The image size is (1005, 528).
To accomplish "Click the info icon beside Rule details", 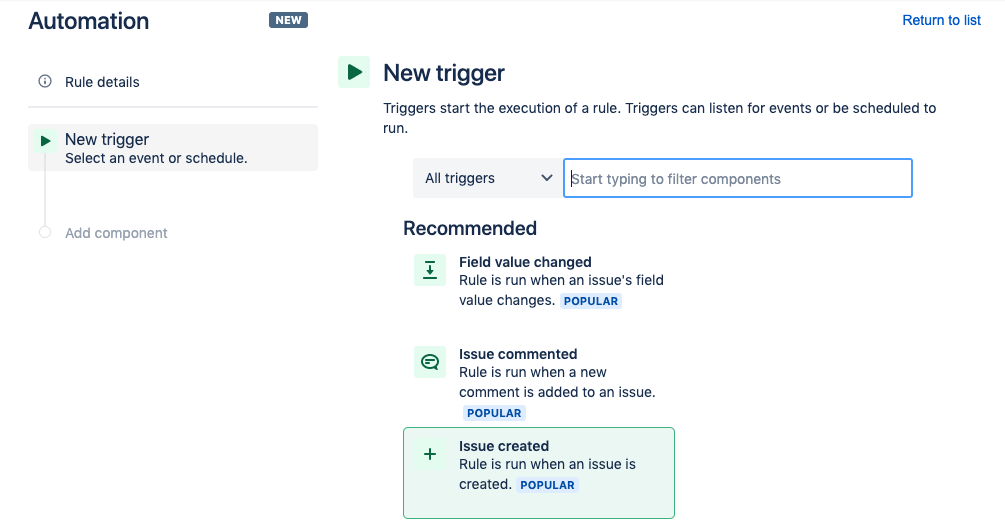I will coord(45,82).
